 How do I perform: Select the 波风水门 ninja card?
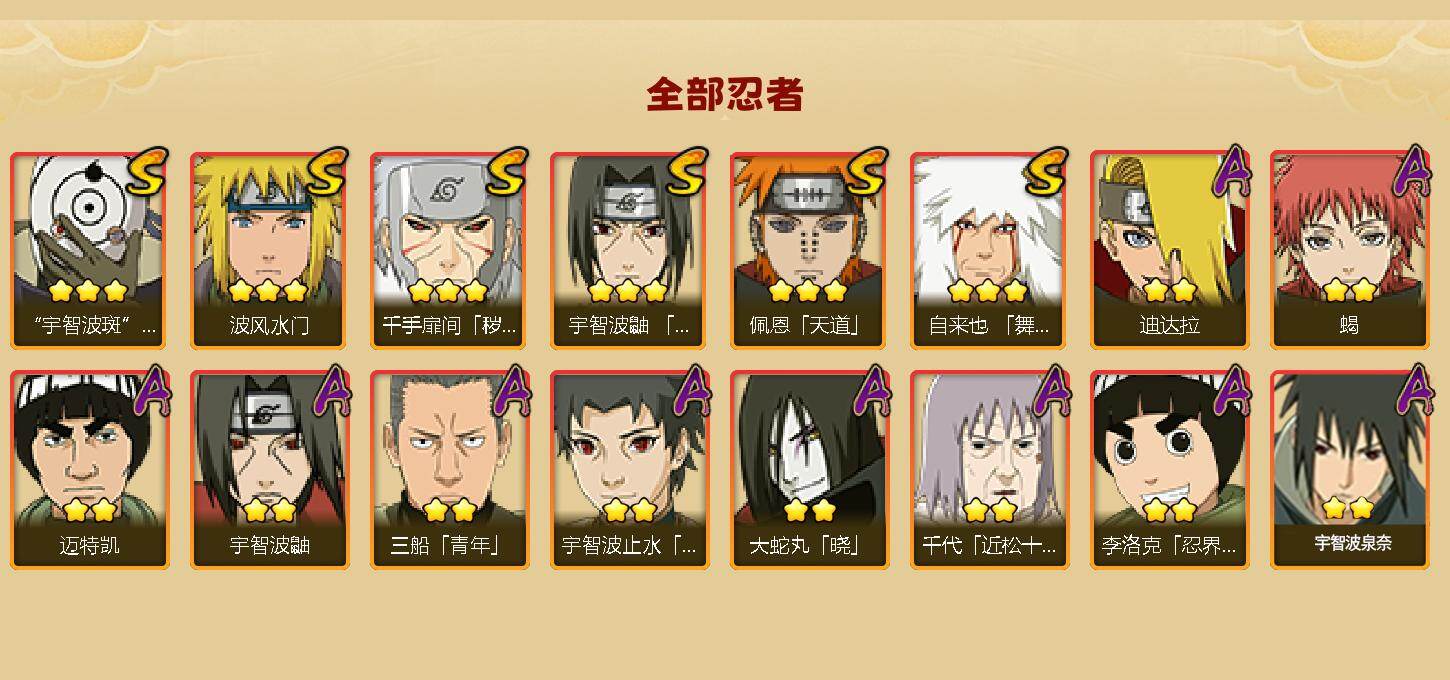point(269,250)
